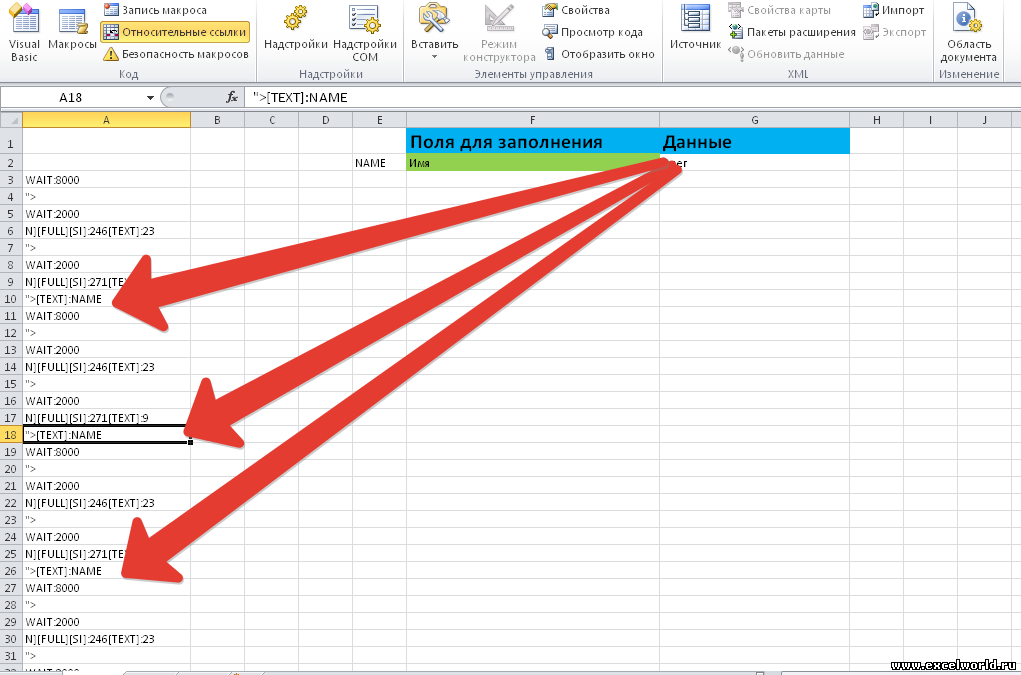Select the green Имя cell
Image resolution: width=1021 pixels, height=675 pixels.
[532, 163]
